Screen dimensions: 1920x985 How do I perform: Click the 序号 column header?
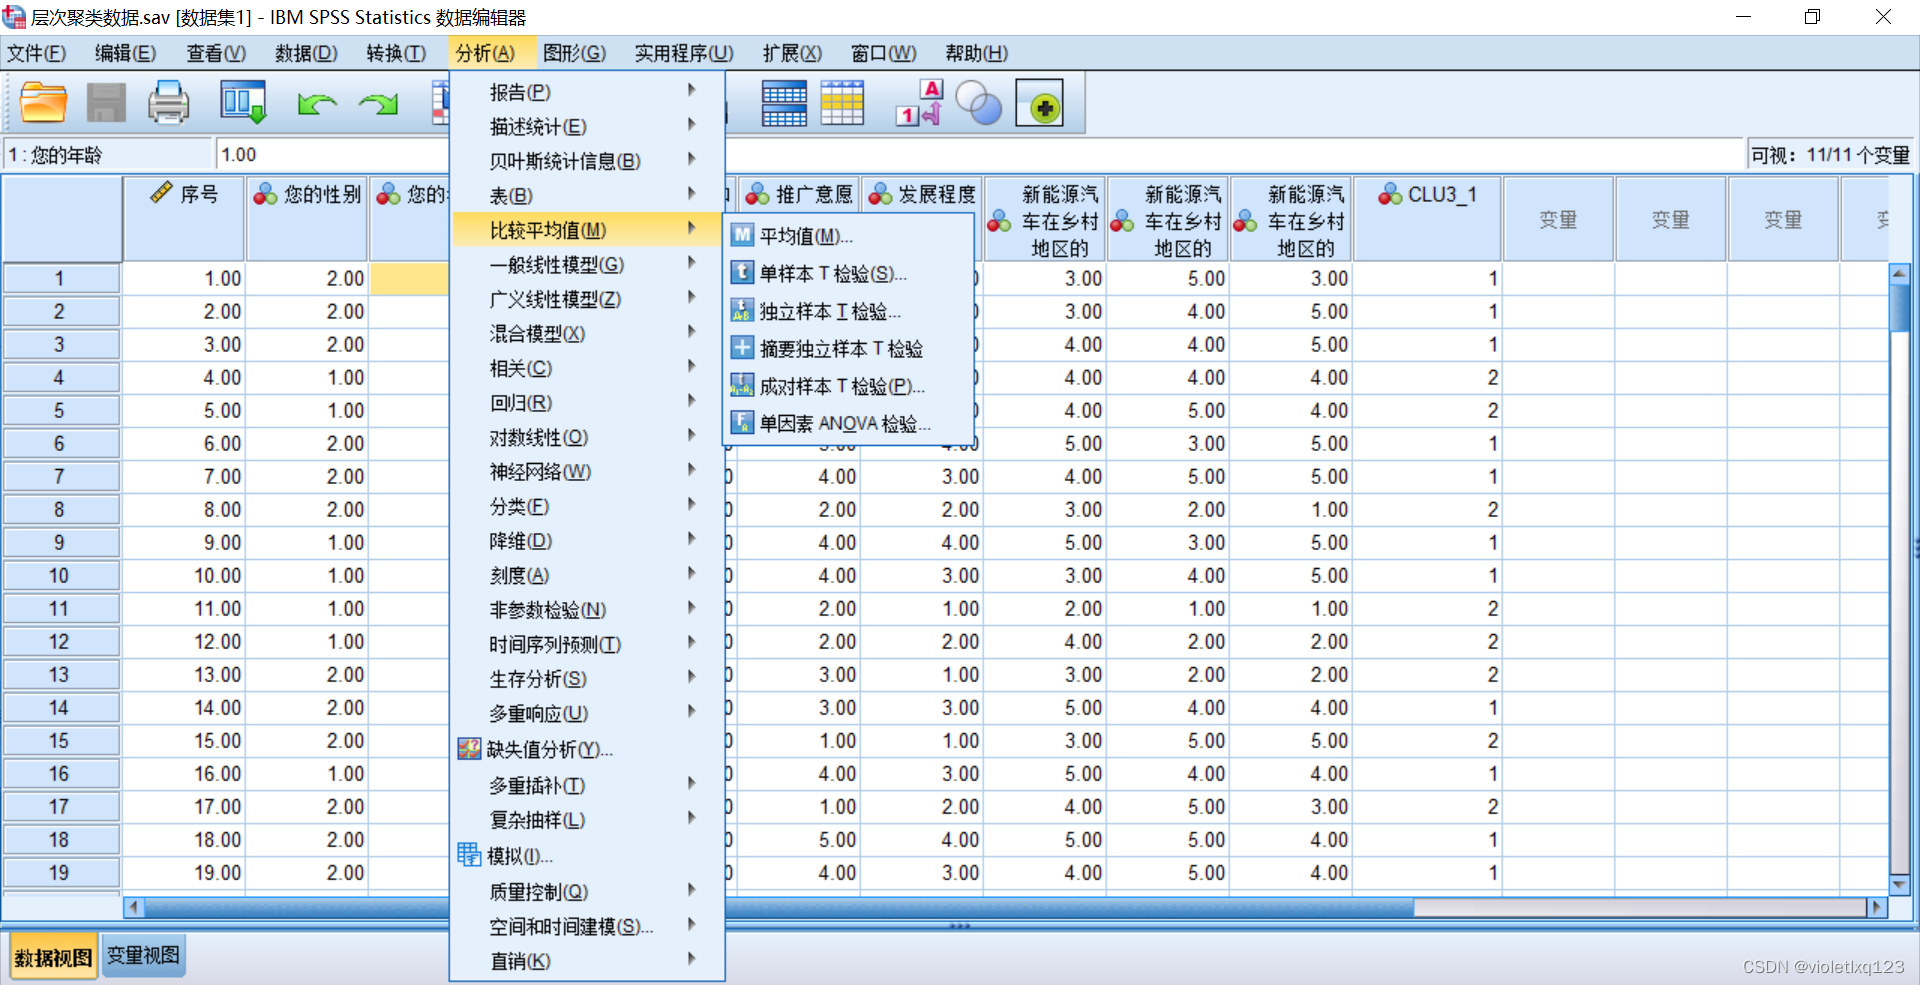[184, 218]
